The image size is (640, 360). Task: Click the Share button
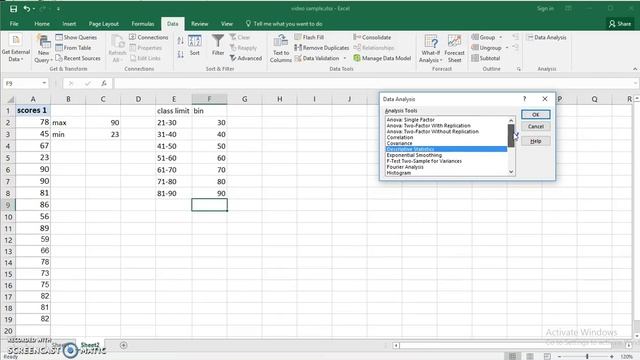[x=620, y=24]
